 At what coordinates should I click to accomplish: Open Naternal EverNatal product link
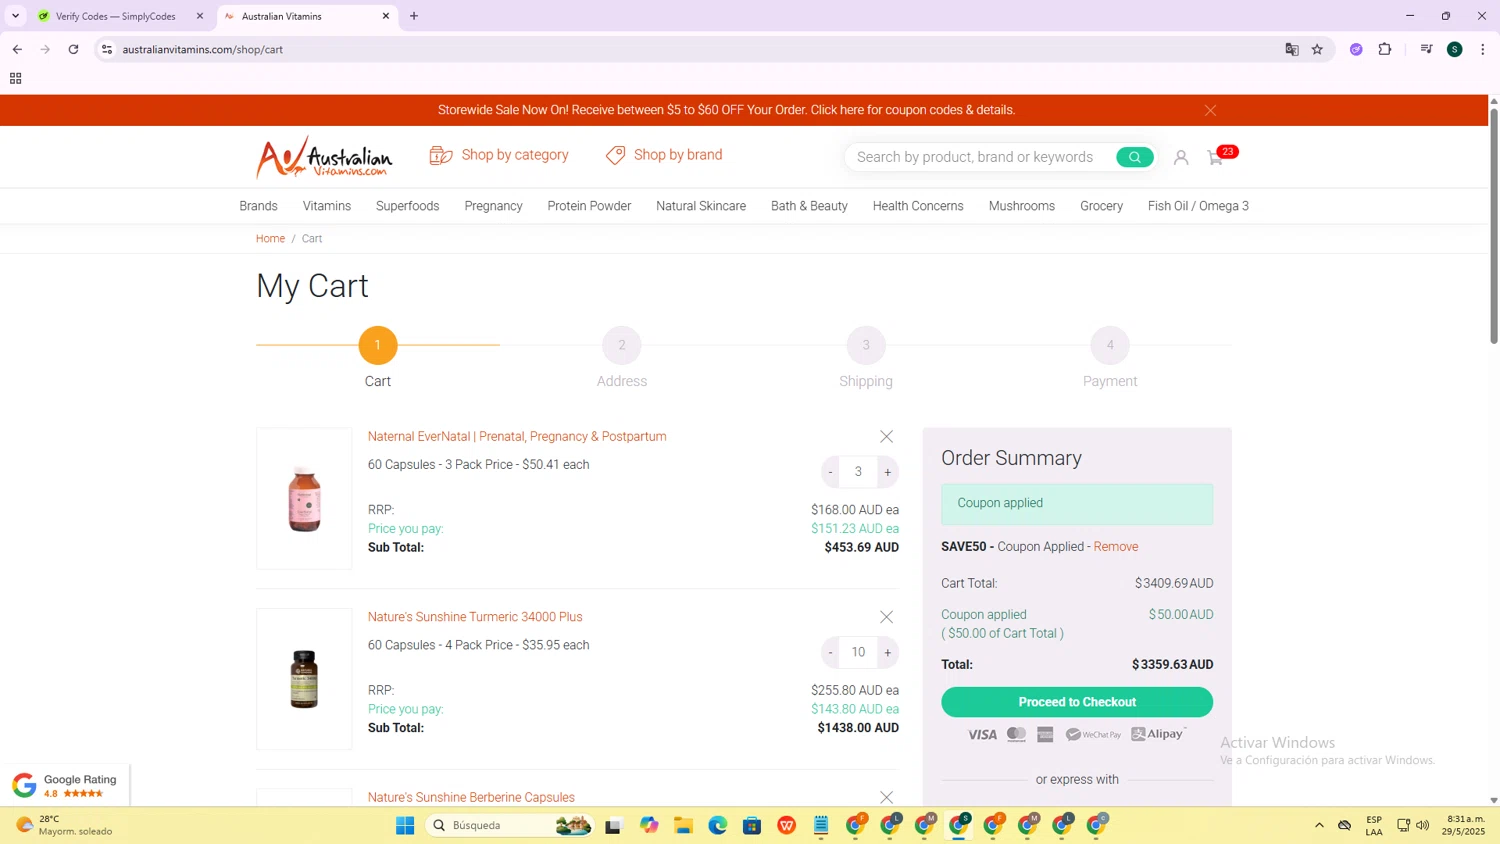point(517,437)
